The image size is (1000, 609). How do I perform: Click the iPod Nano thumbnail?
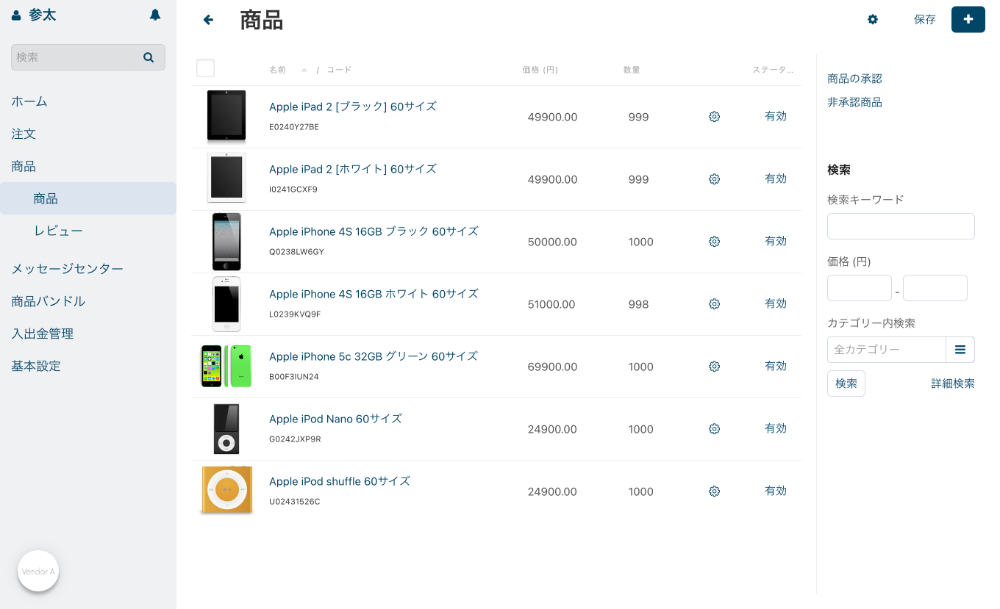[226, 429]
